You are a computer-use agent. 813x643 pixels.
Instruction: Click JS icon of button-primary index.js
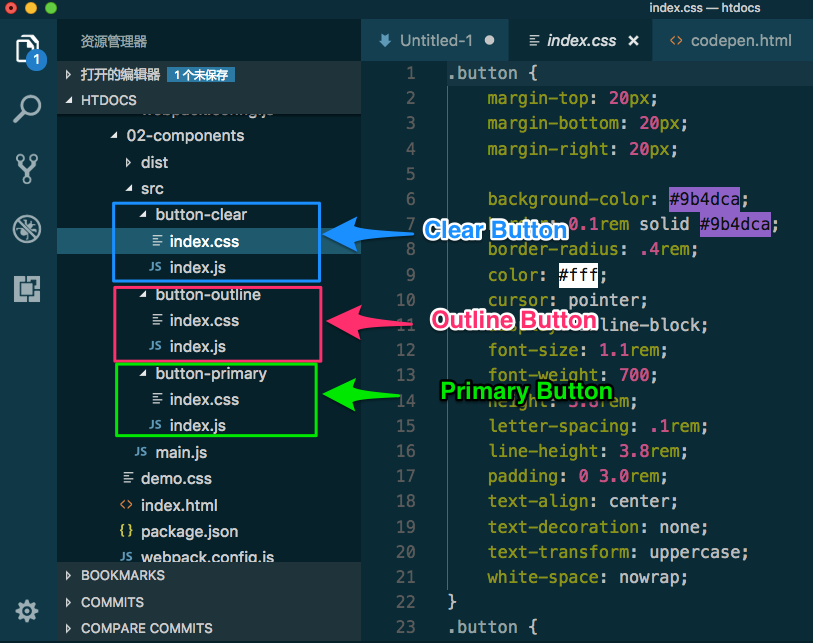pos(155,425)
